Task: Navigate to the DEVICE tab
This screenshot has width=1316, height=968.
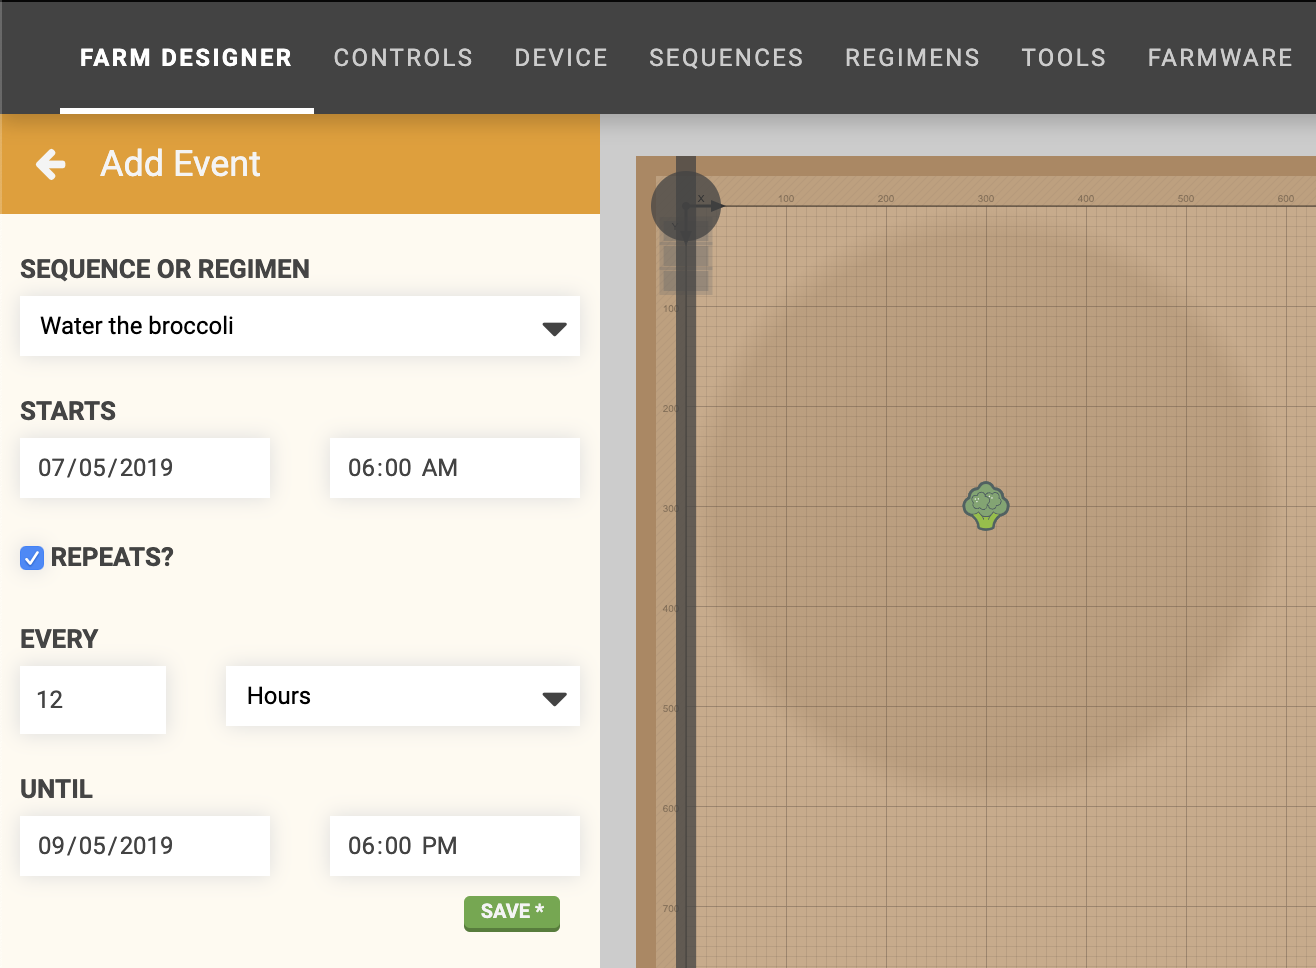Action: click(560, 57)
